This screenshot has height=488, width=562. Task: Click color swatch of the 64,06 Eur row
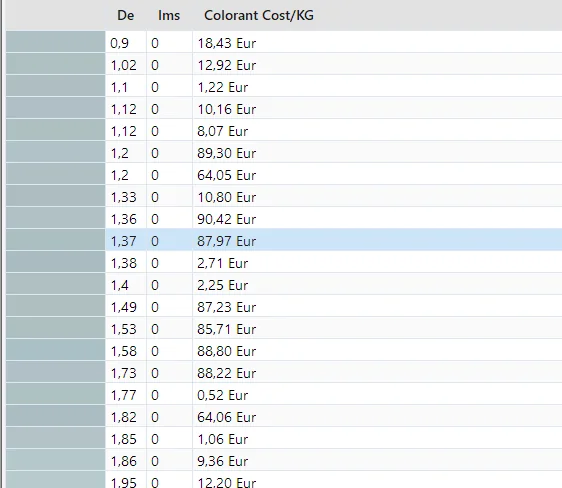pos(56,416)
